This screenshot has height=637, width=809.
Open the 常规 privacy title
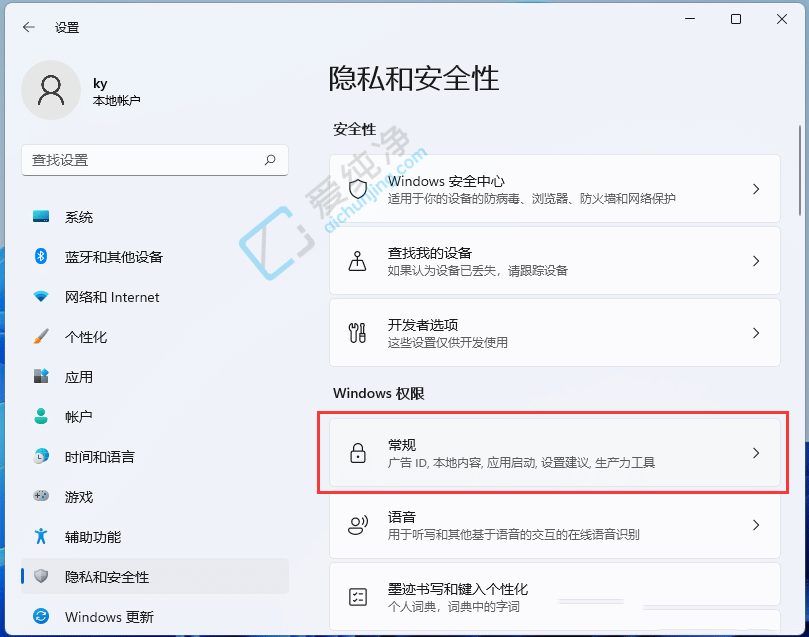click(402, 445)
